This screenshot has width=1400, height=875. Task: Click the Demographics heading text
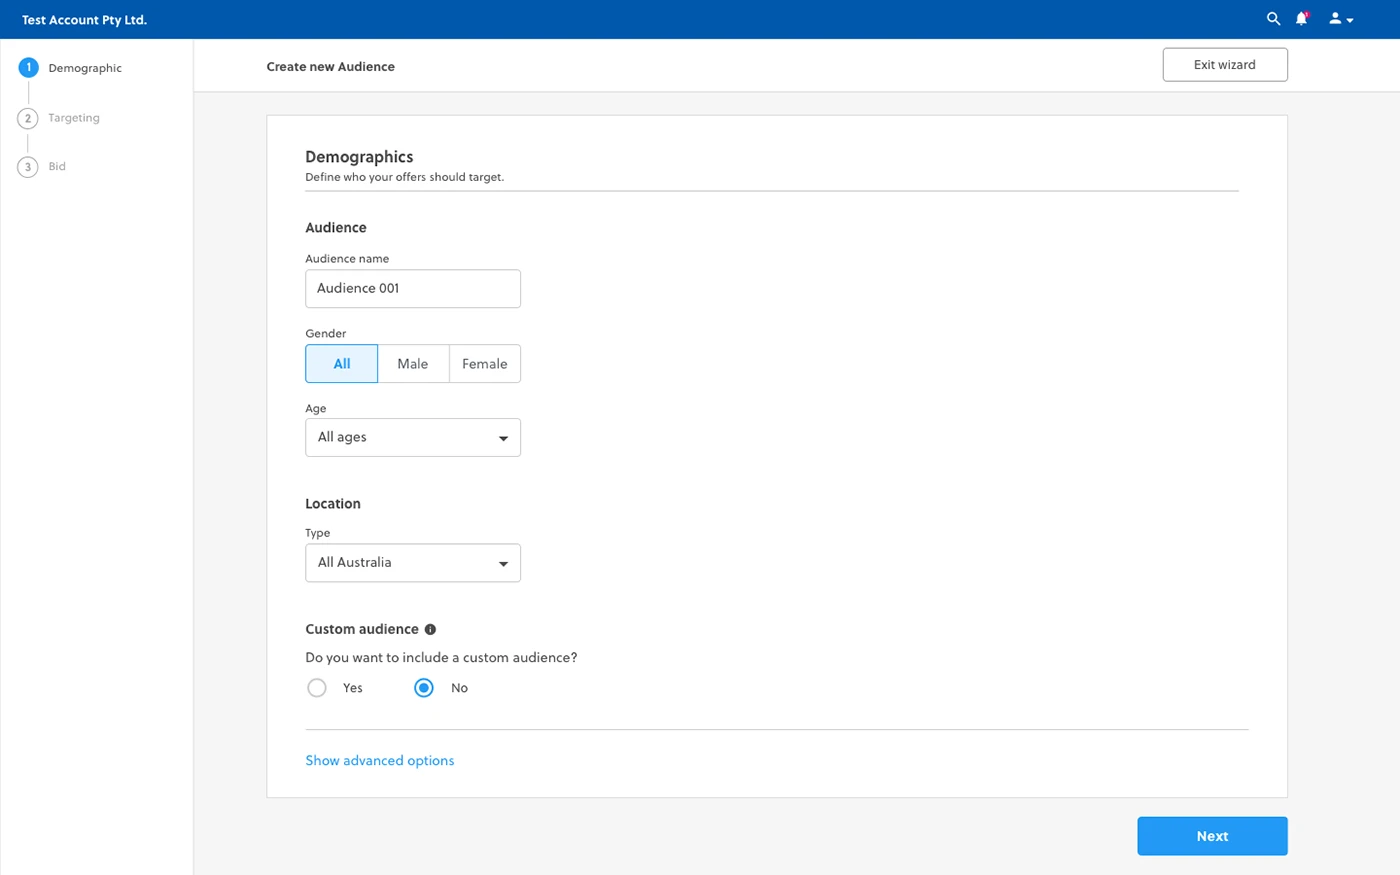click(359, 157)
